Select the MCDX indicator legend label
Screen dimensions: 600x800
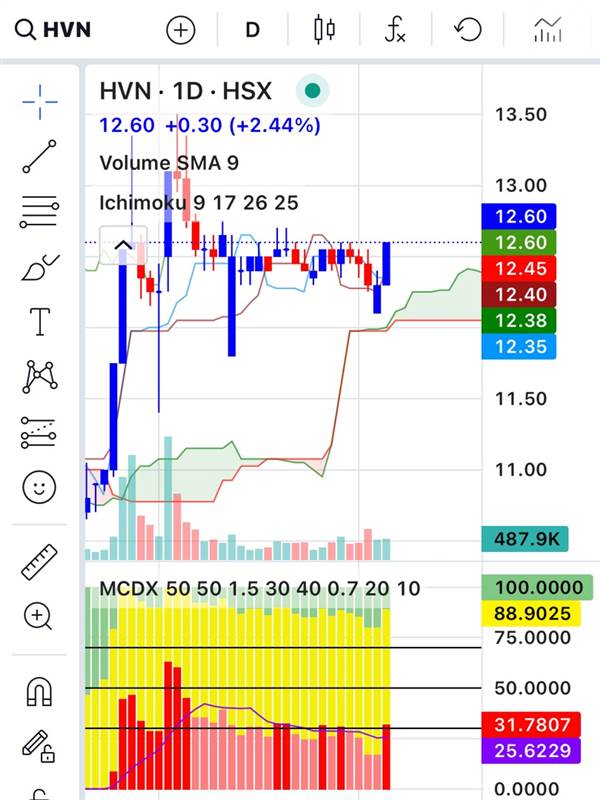click(260, 589)
